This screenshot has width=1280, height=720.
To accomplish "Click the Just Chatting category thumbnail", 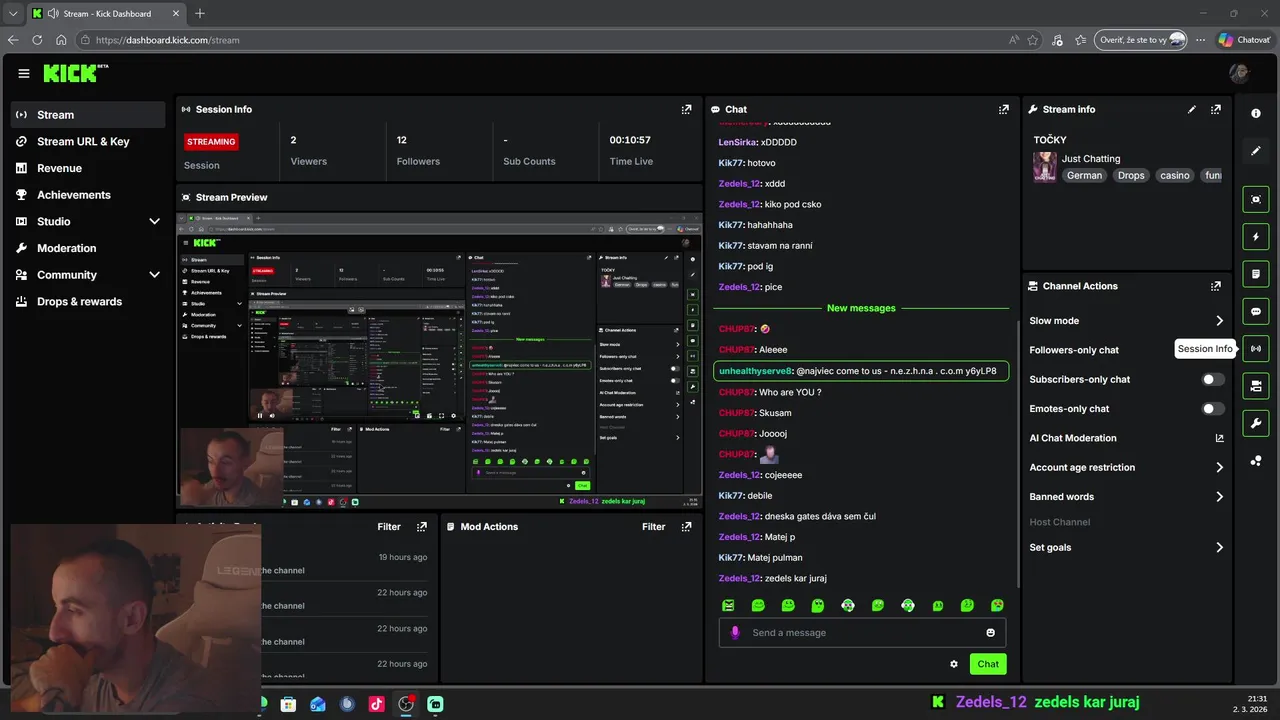I will click(x=1045, y=167).
